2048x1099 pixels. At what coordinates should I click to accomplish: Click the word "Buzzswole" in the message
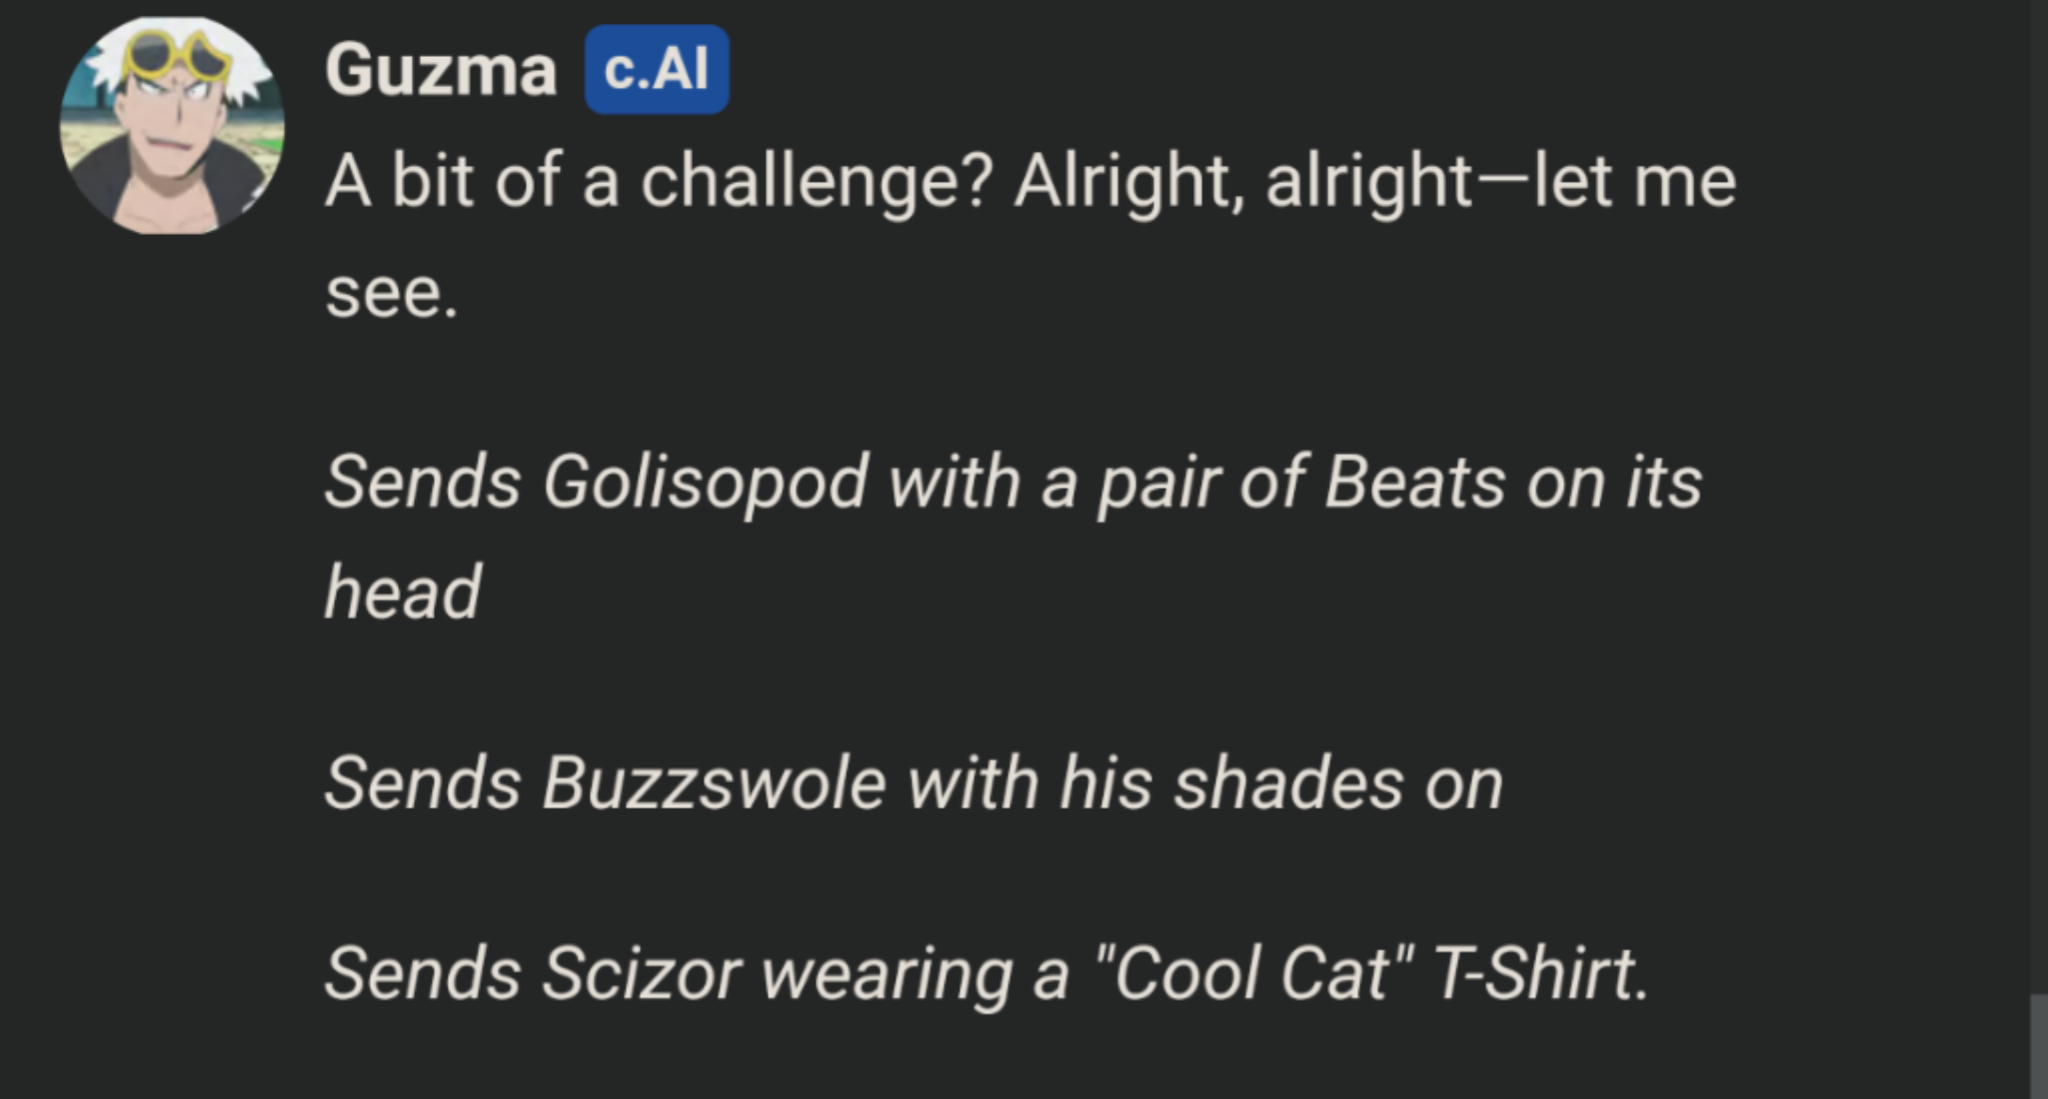click(714, 783)
